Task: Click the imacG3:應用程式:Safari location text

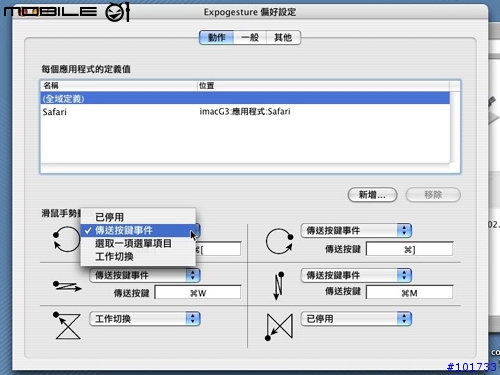Action: point(245,111)
